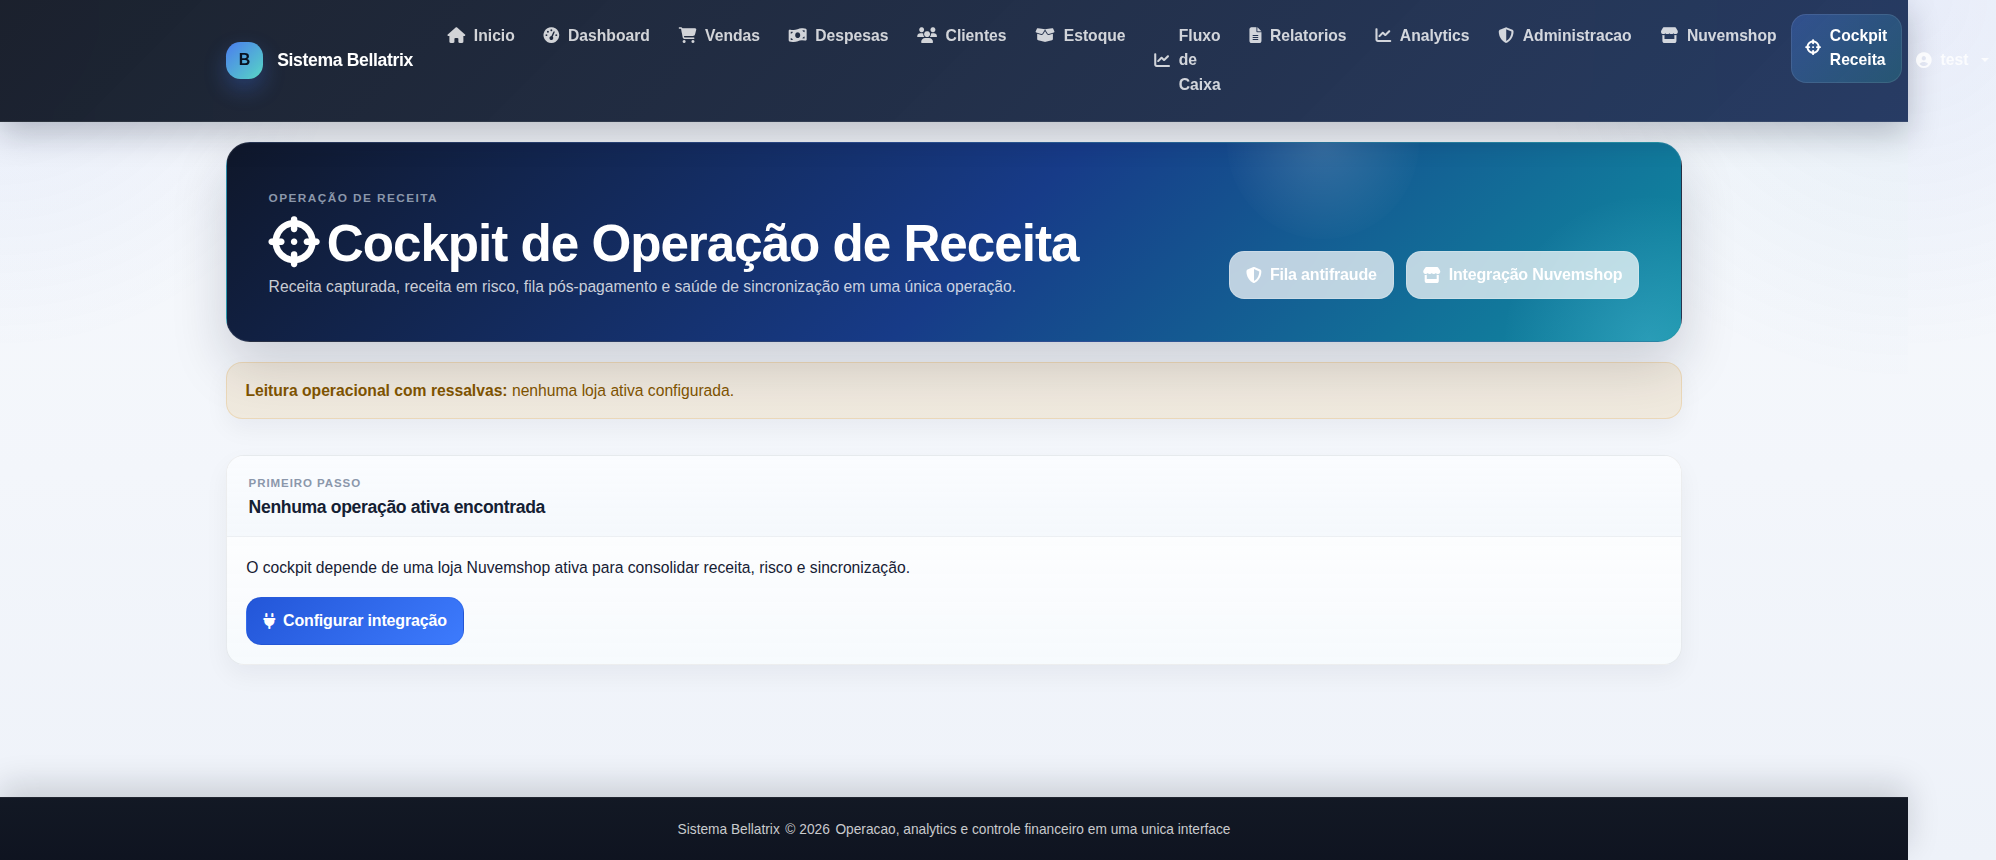Click the crosshair icon beside Cockpit heading
The image size is (1996, 860).
[x=294, y=242]
